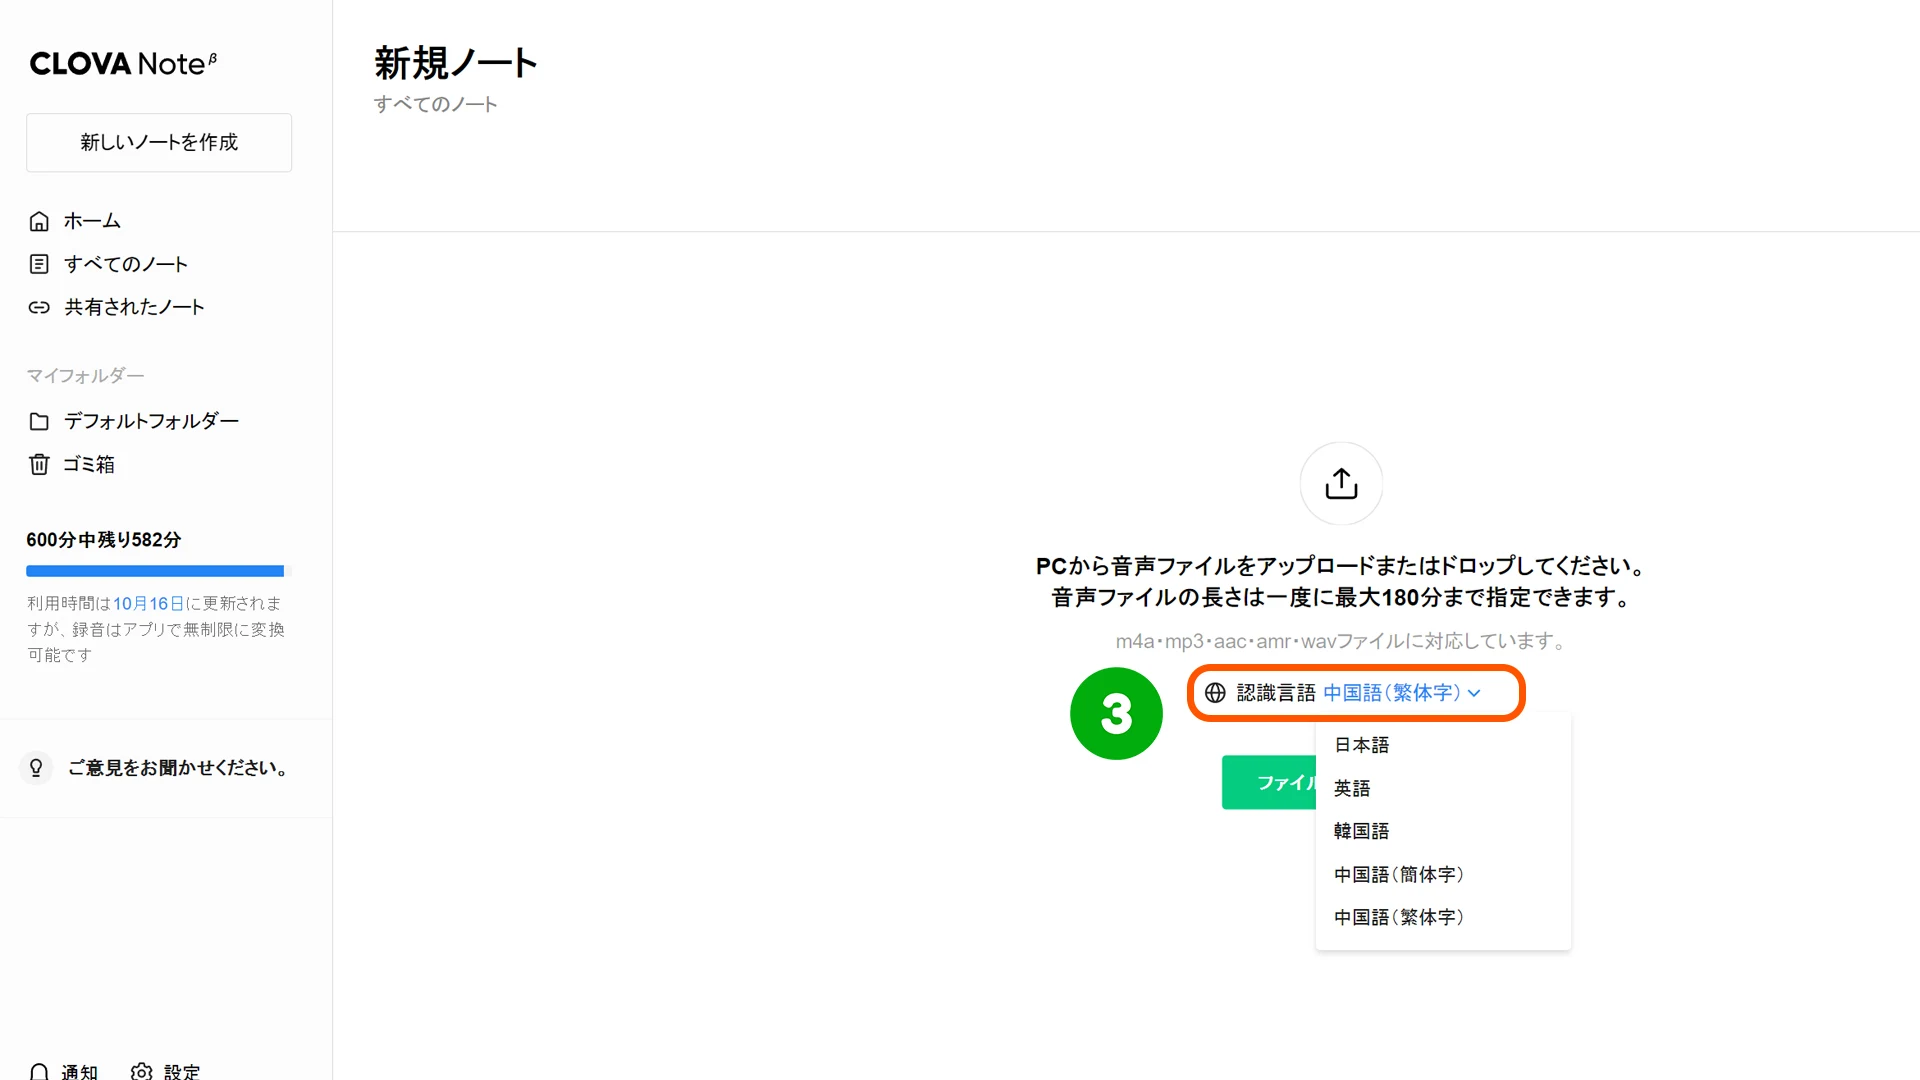Screen dimensions: 1920x1080
Task: Click the upload arrow icon
Action: point(1341,484)
